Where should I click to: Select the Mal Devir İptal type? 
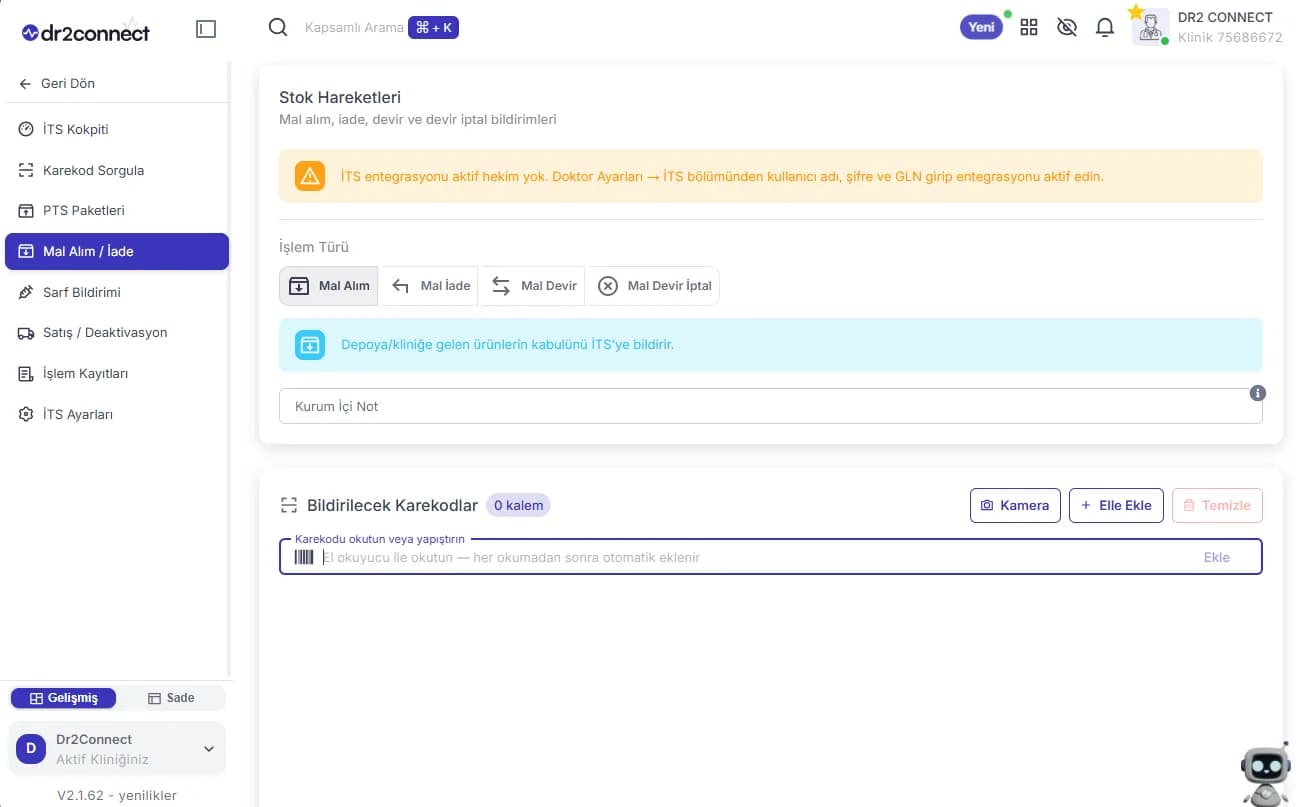click(654, 286)
